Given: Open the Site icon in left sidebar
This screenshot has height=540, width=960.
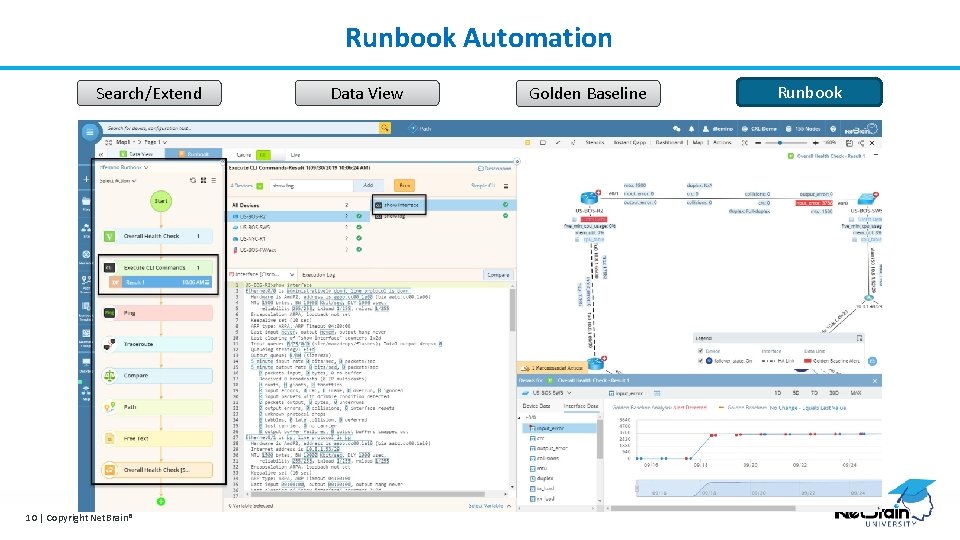Looking at the screenshot, I should click(x=86, y=230).
